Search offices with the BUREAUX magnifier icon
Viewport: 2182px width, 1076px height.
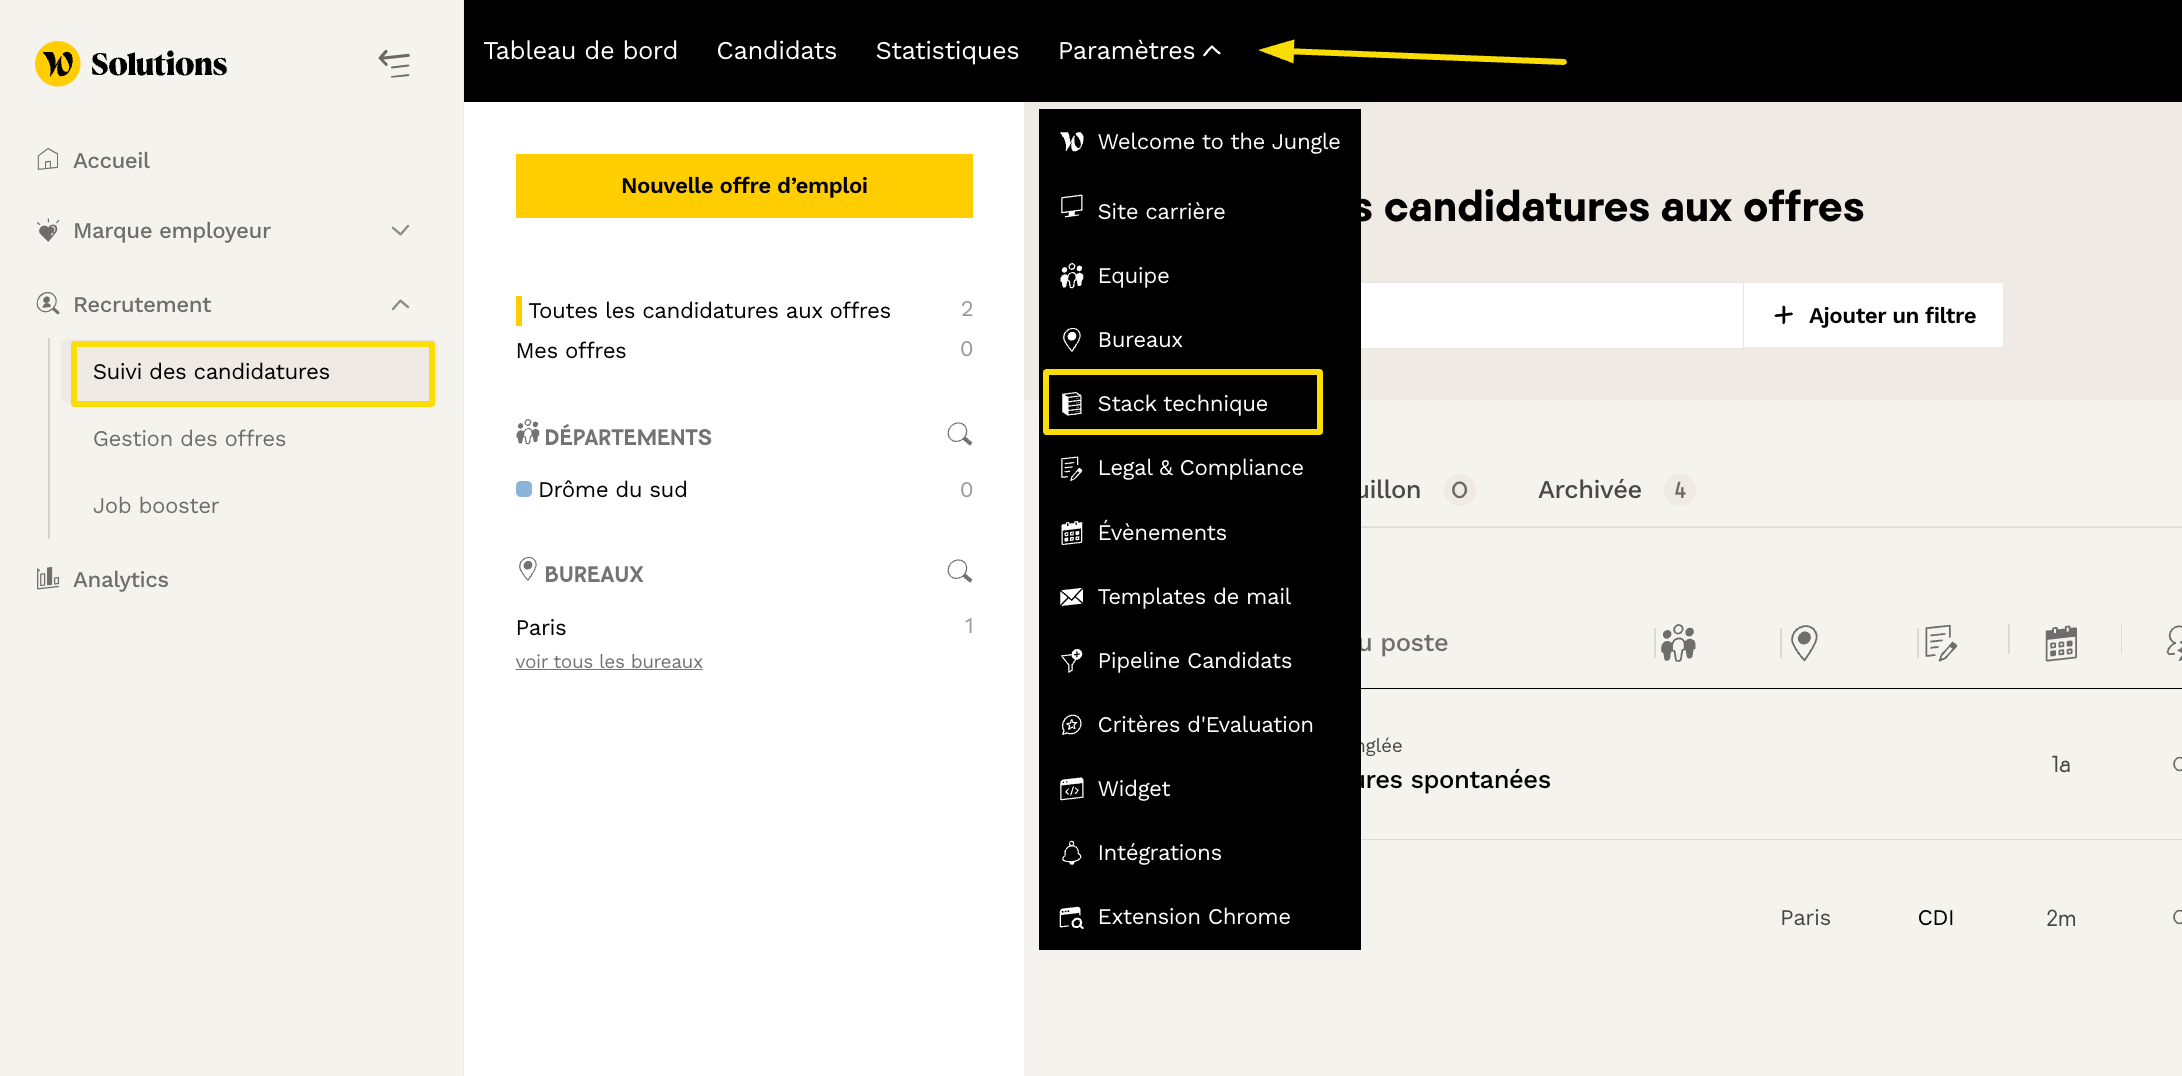(959, 571)
